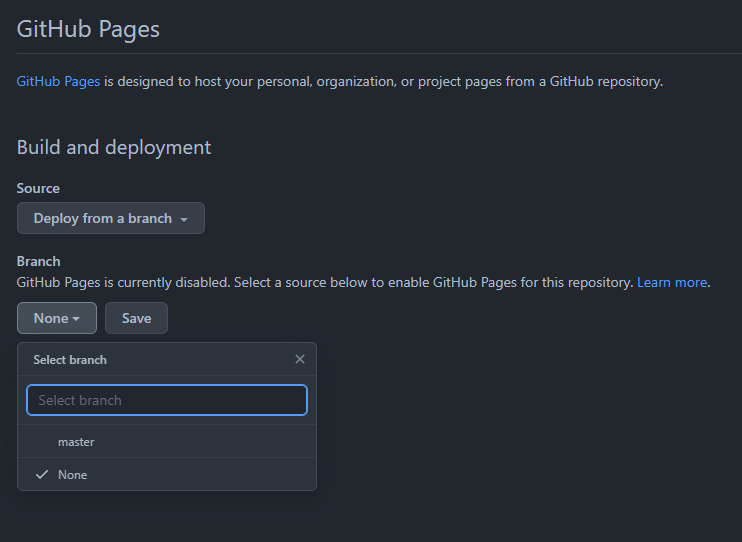Click the Select branch popup title
The image size is (742, 542).
click(x=70, y=360)
